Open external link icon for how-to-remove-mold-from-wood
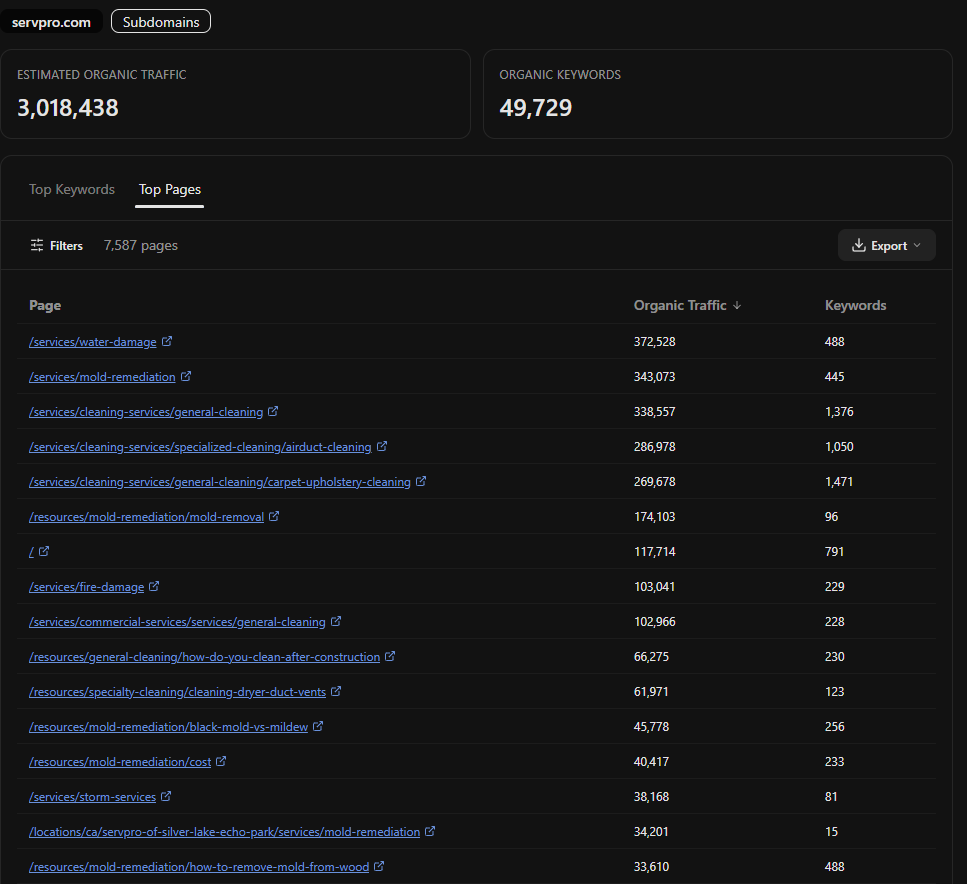 (379, 867)
